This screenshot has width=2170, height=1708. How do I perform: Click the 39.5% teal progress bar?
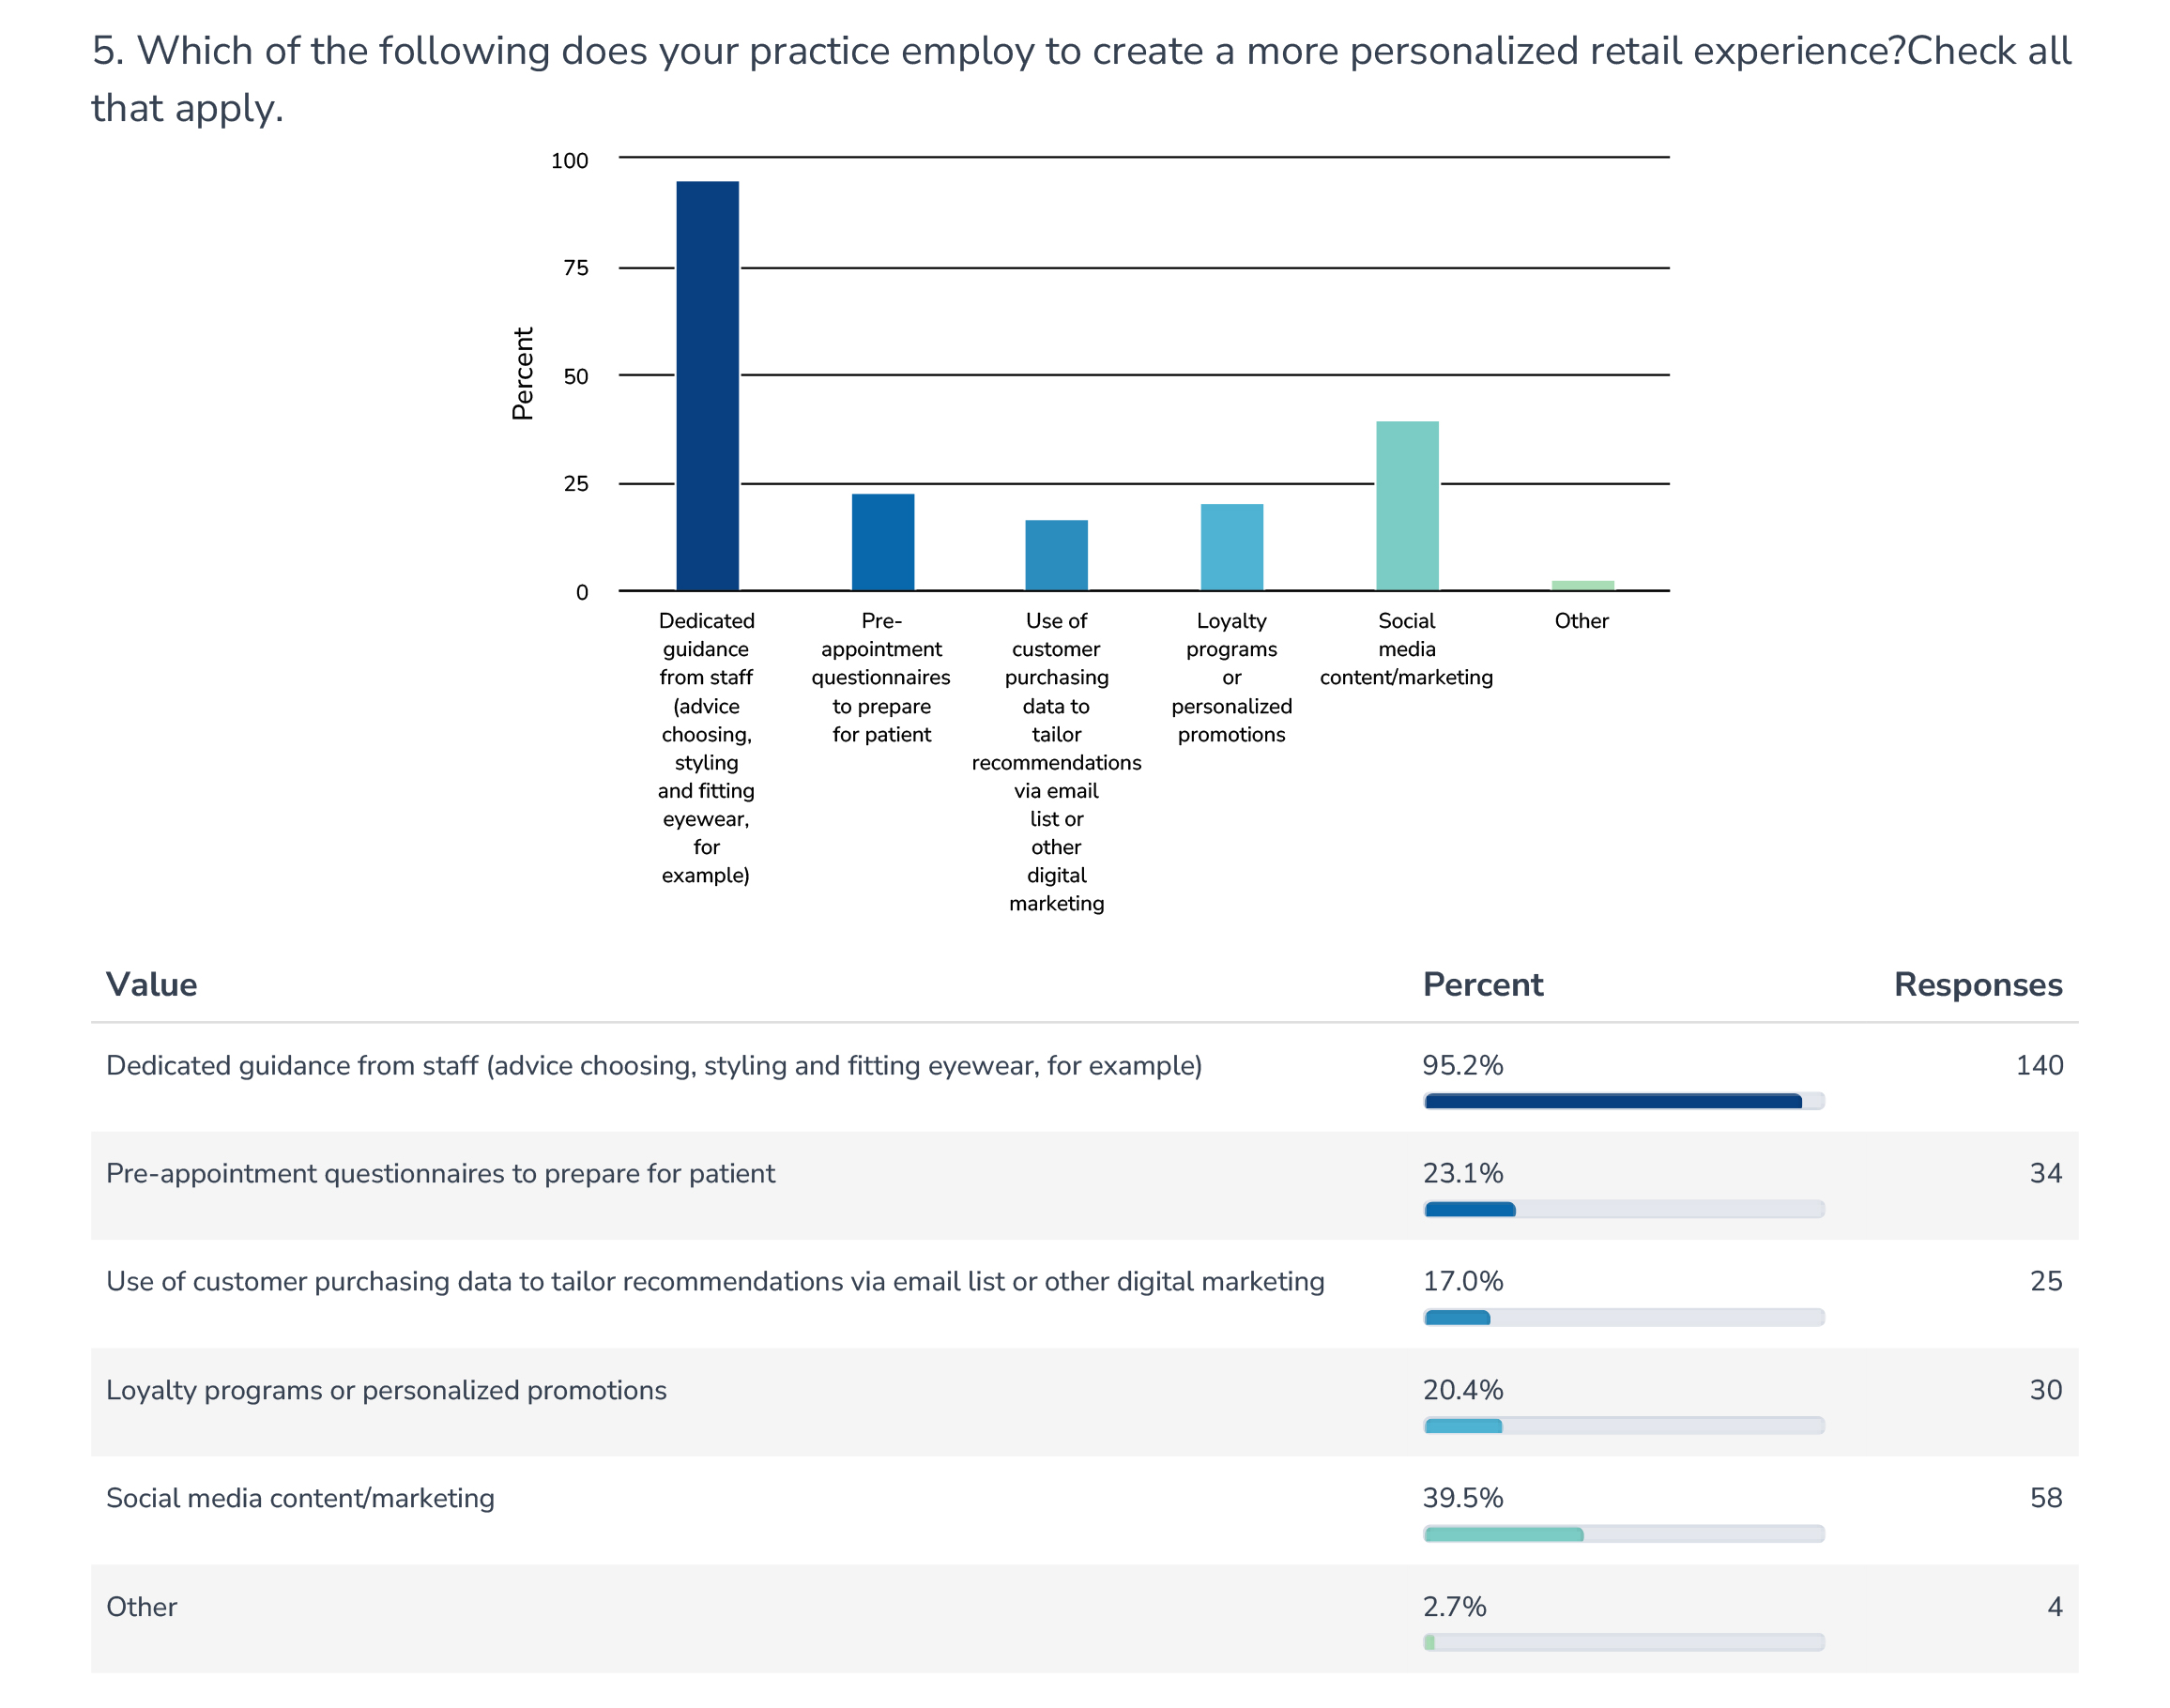point(1622,1534)
